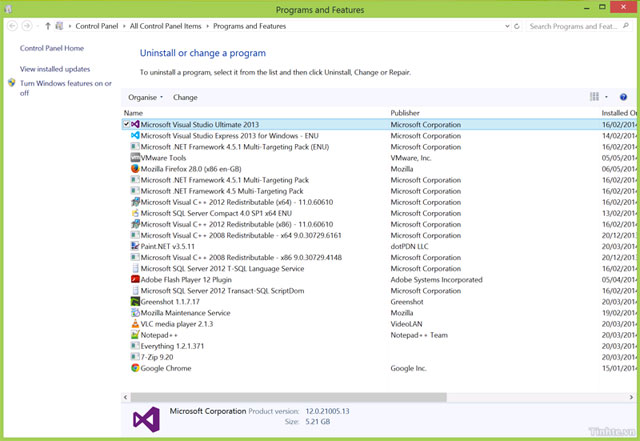Click the Adobe Flash Player 12 icon
Viewport: 640px width, 441px height.
click(135, 279)
